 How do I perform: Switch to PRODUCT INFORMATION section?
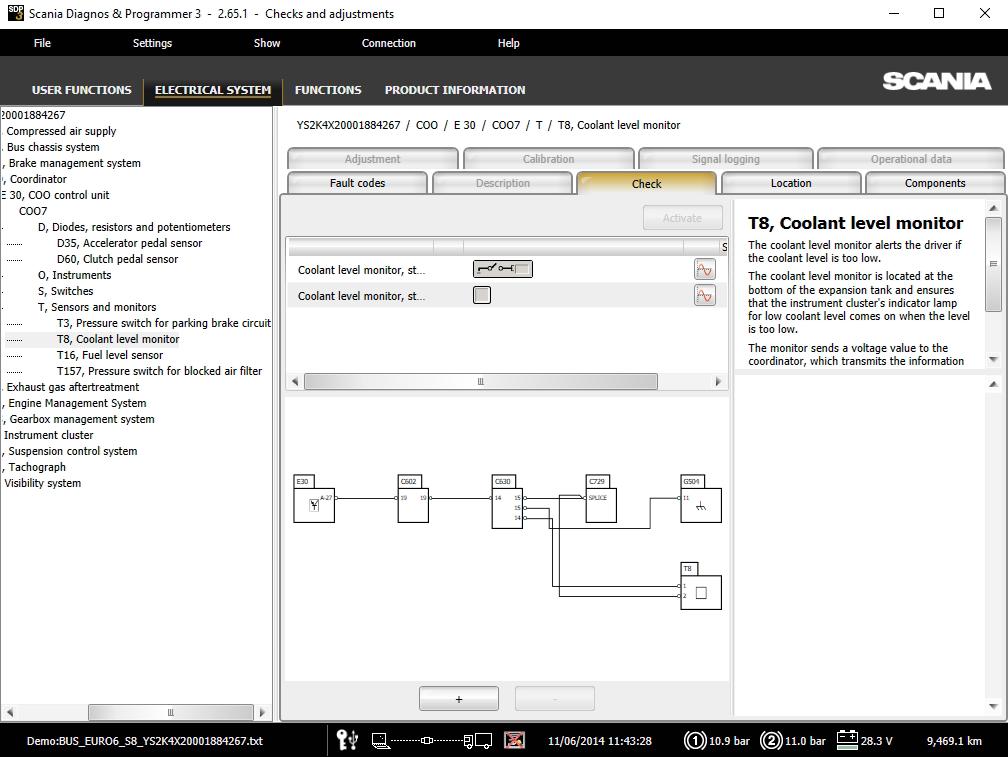455,90
